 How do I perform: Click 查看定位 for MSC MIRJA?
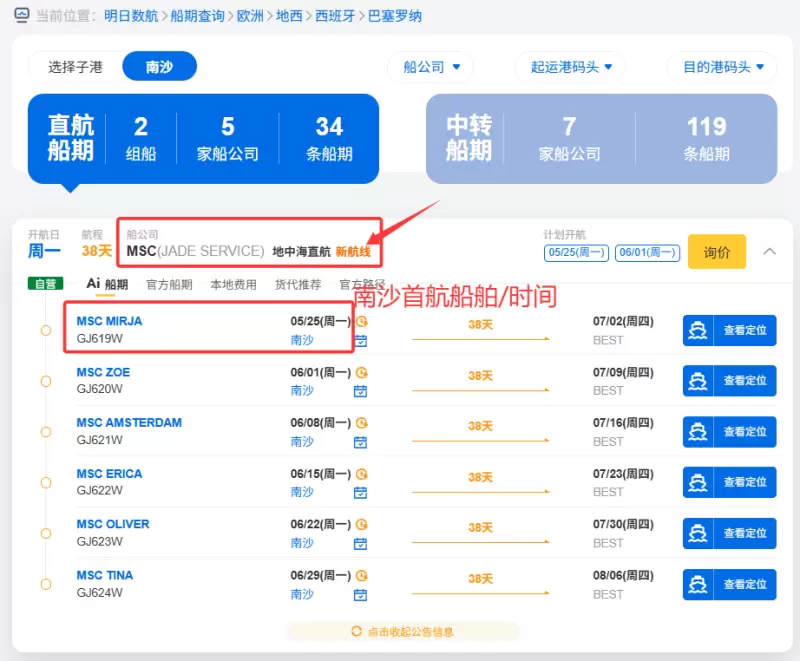pos(745,330)
